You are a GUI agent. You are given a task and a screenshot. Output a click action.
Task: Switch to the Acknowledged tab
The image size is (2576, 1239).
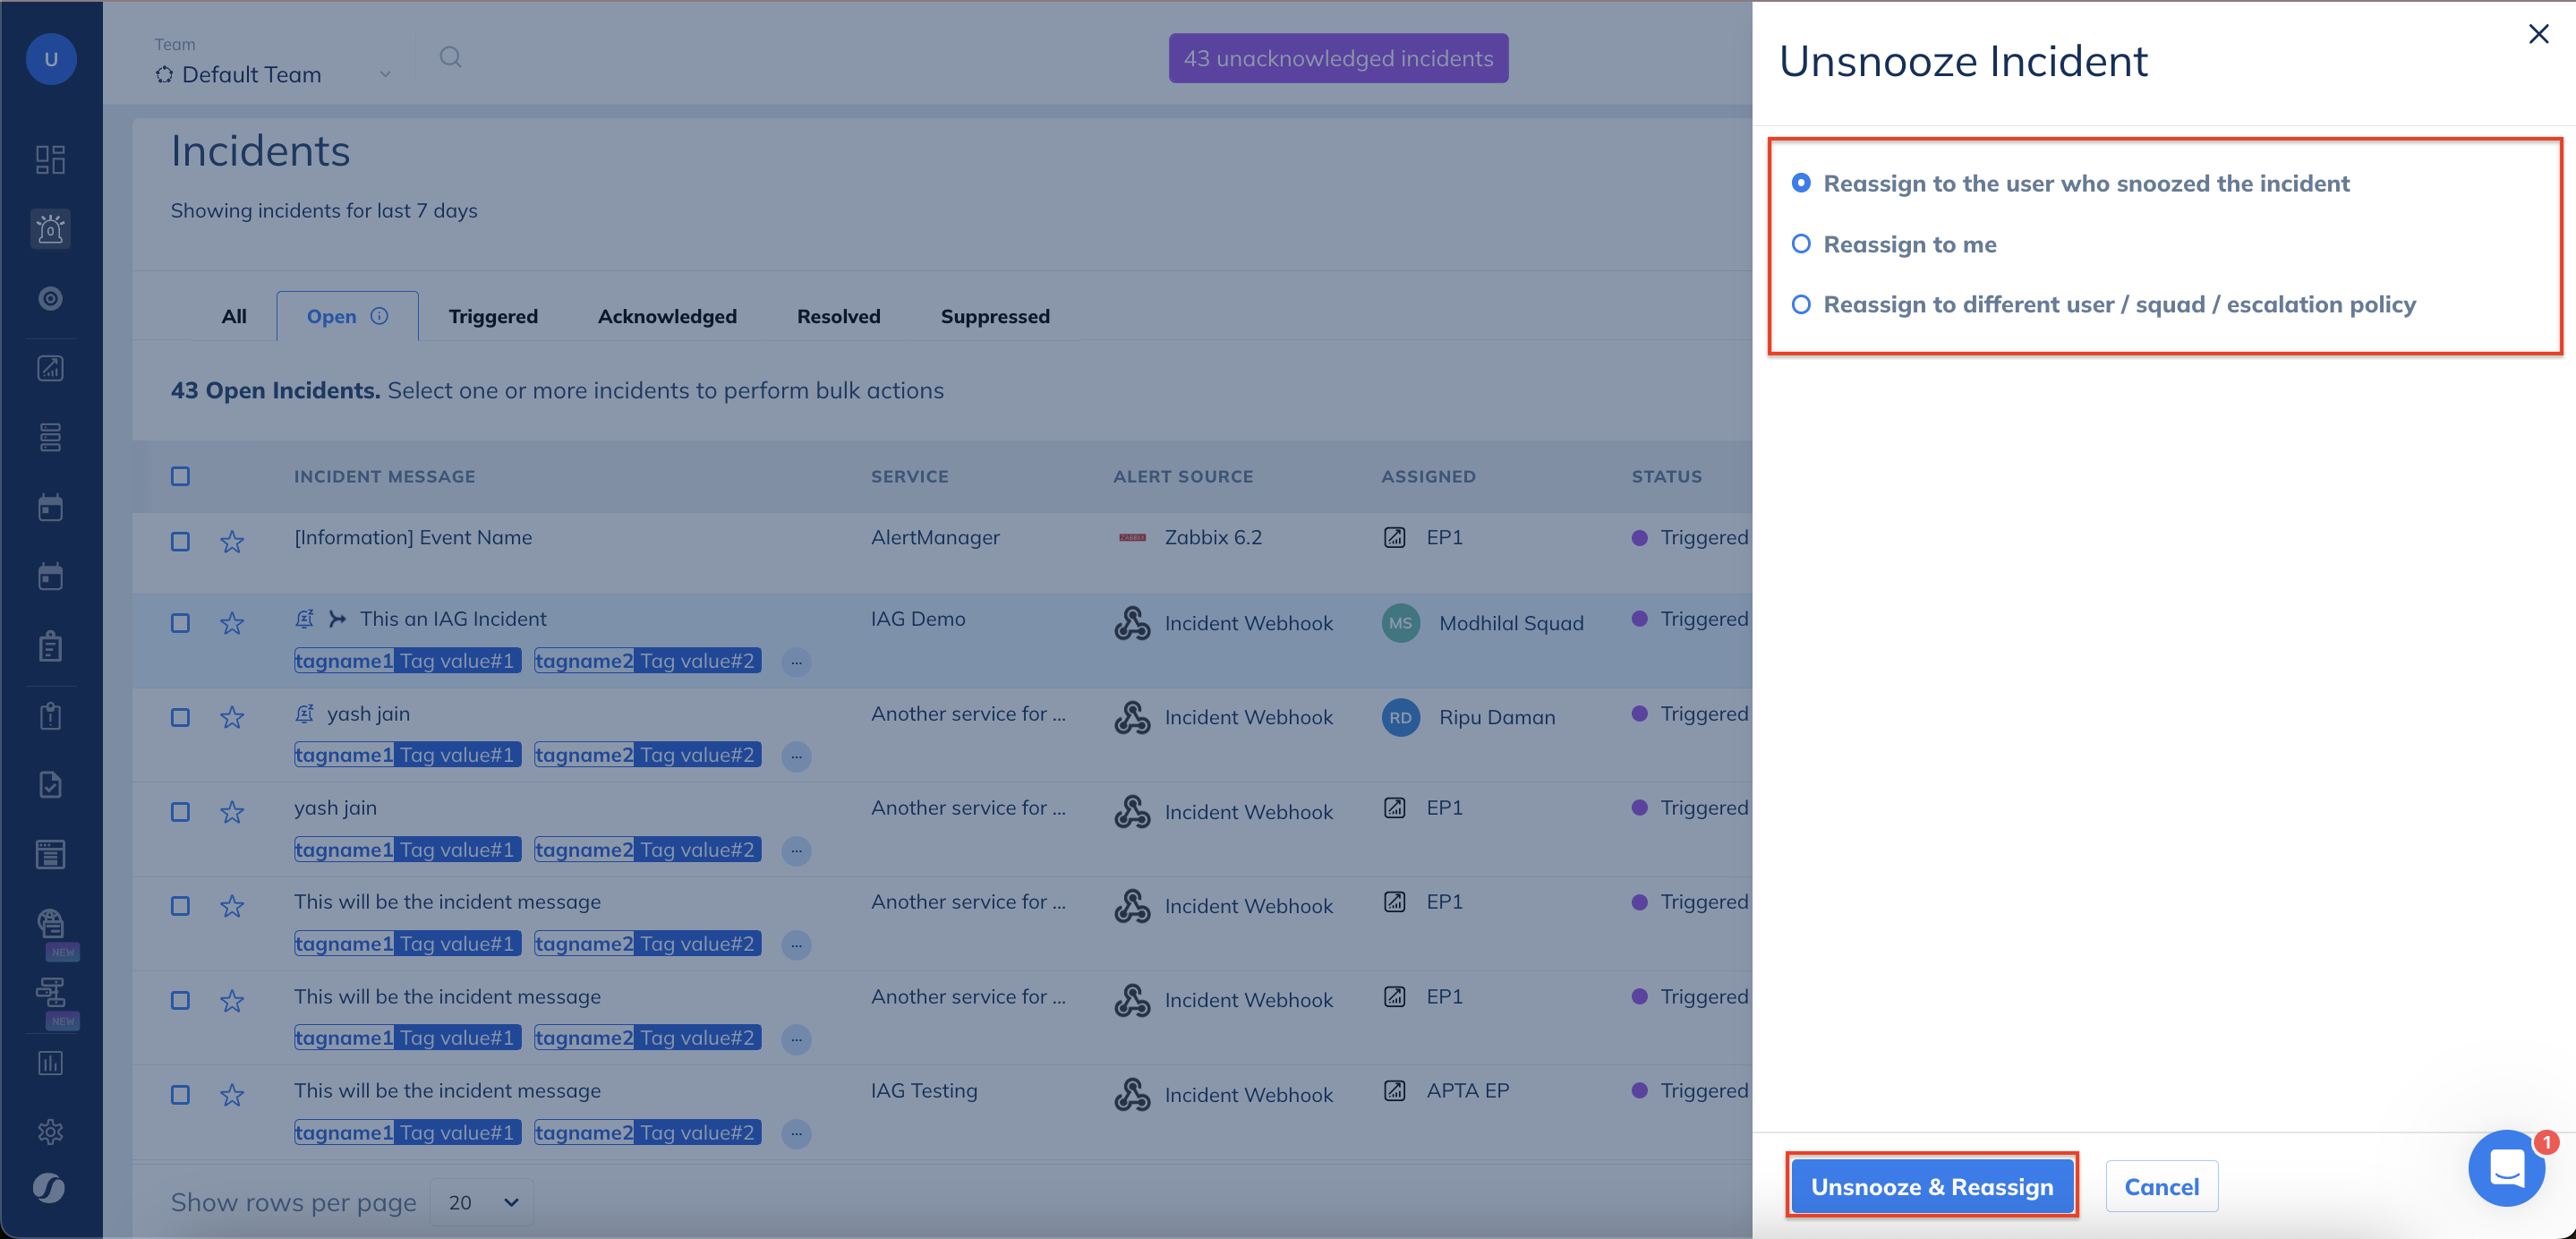click(x=667, y=316)
